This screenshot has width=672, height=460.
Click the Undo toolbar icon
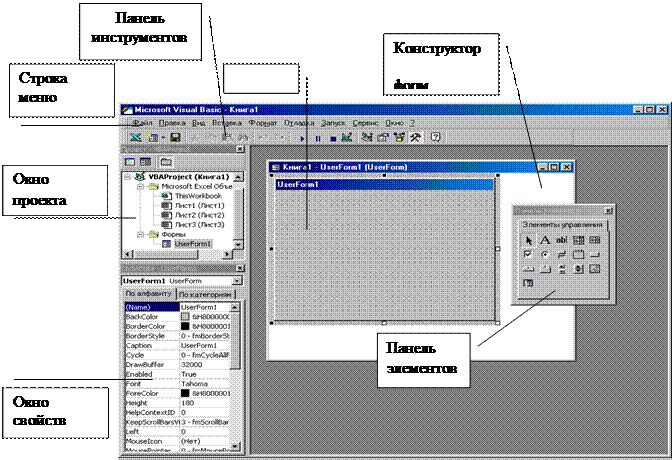[x=264, y=137]
